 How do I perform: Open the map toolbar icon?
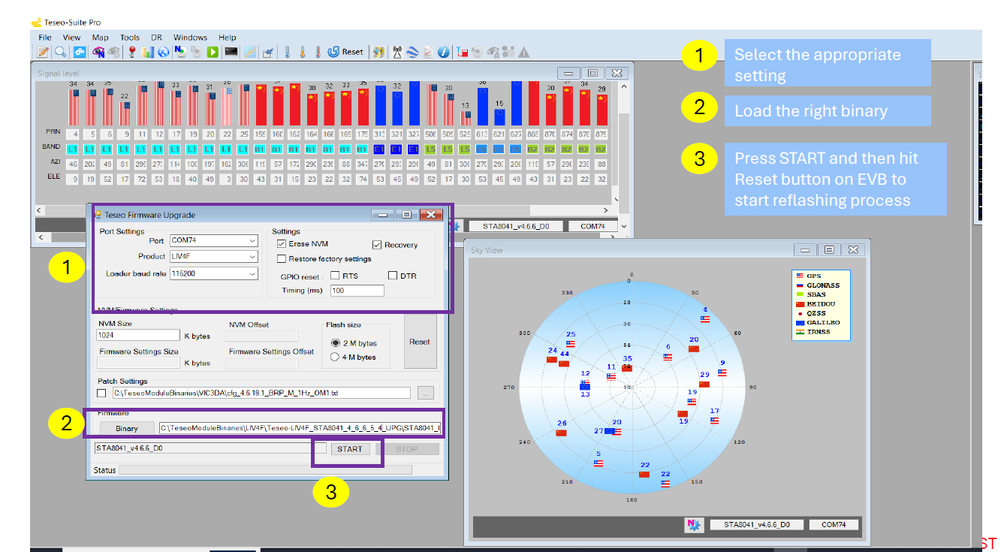pyautogui.click(x=378, y=52)
